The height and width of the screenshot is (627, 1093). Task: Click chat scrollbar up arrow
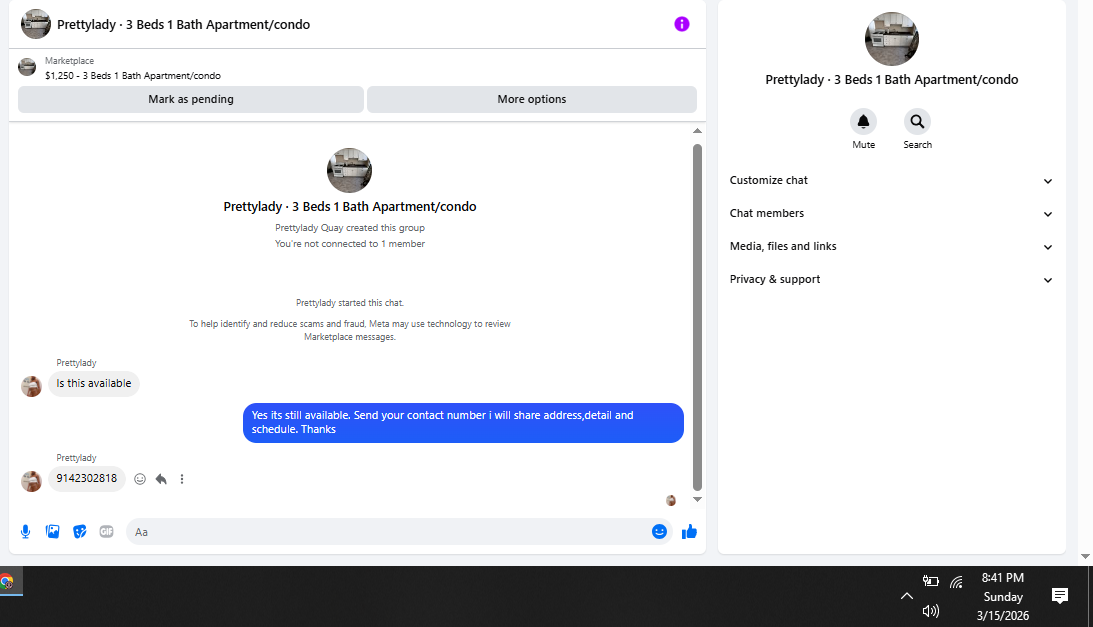[x=697, y=131]
